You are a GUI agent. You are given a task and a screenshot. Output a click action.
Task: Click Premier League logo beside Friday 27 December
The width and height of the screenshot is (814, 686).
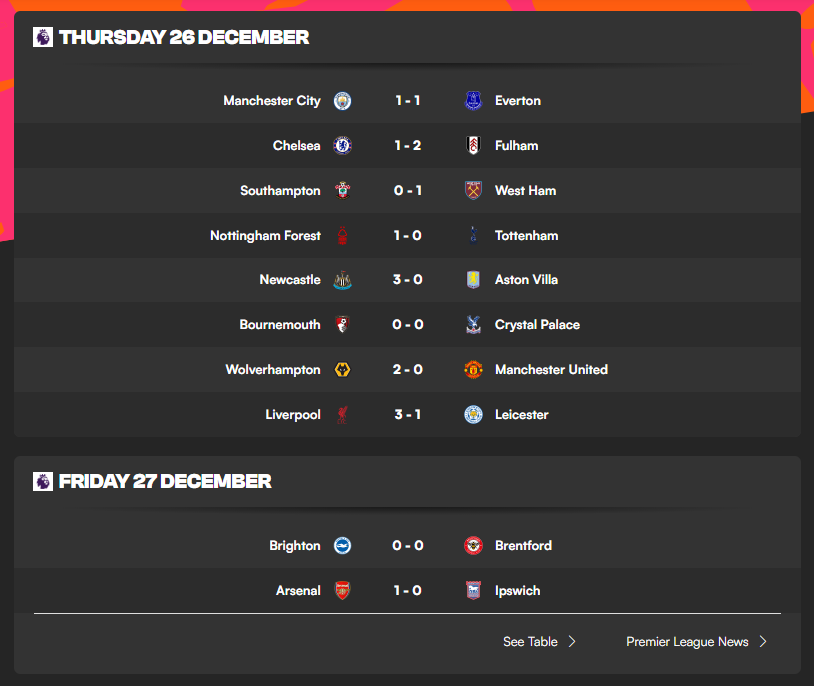[x=43, y=482]
